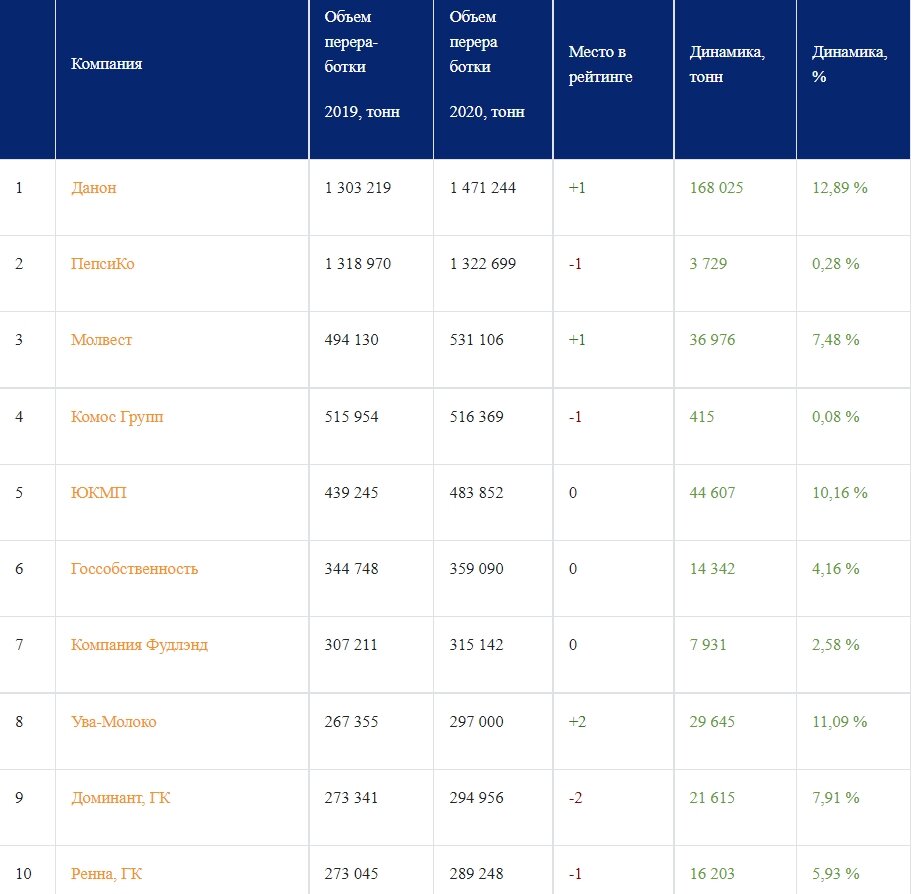This screenshot has height=894, width=921.
Task: Select the value 307 211
Action: [x=351, y=645]
